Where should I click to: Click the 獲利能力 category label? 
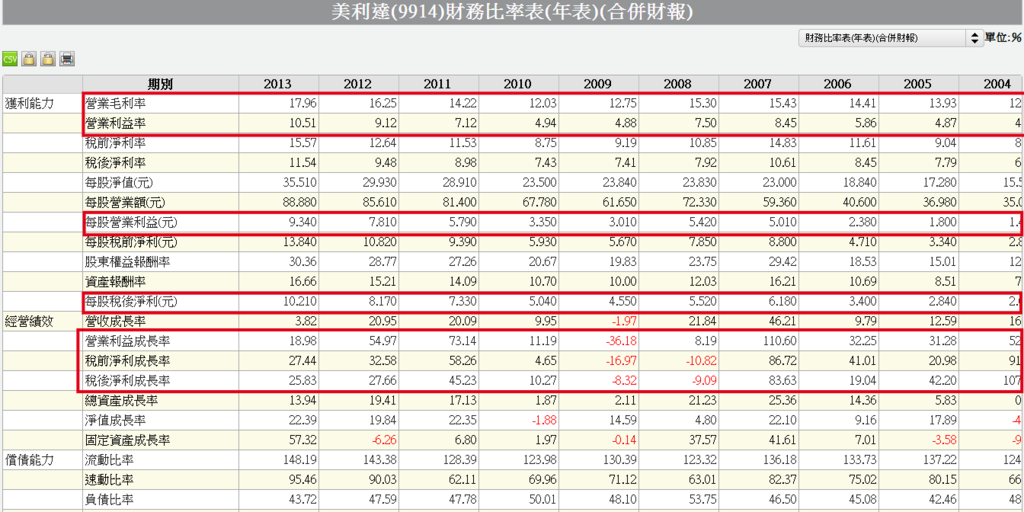[28, 103]
